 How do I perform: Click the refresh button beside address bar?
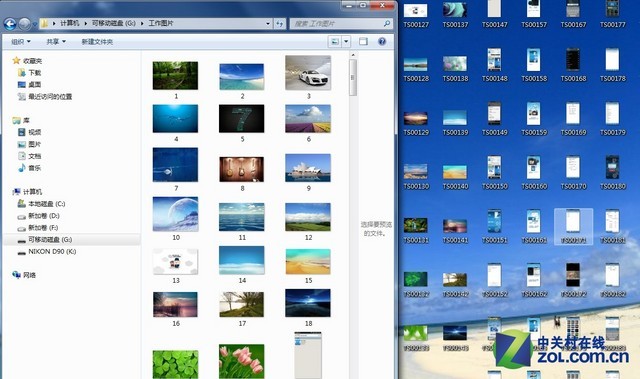pyautogui.click(x=280, y=24)
